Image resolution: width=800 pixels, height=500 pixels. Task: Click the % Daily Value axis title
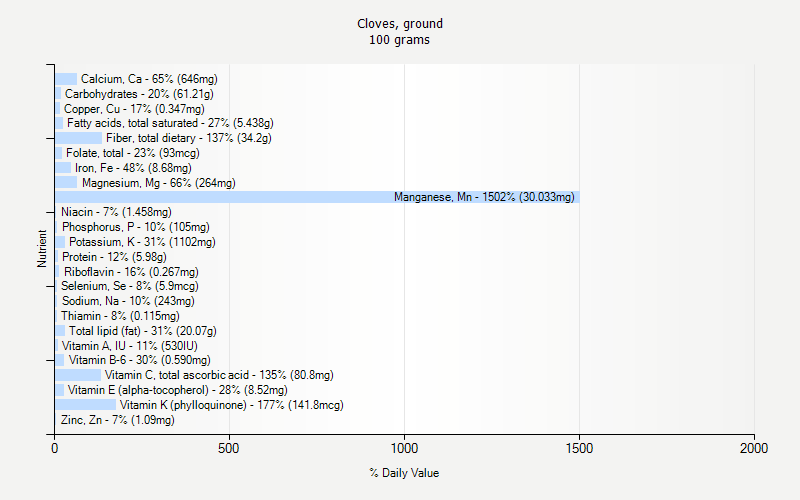pyautogui.click(x=404, y=473)
